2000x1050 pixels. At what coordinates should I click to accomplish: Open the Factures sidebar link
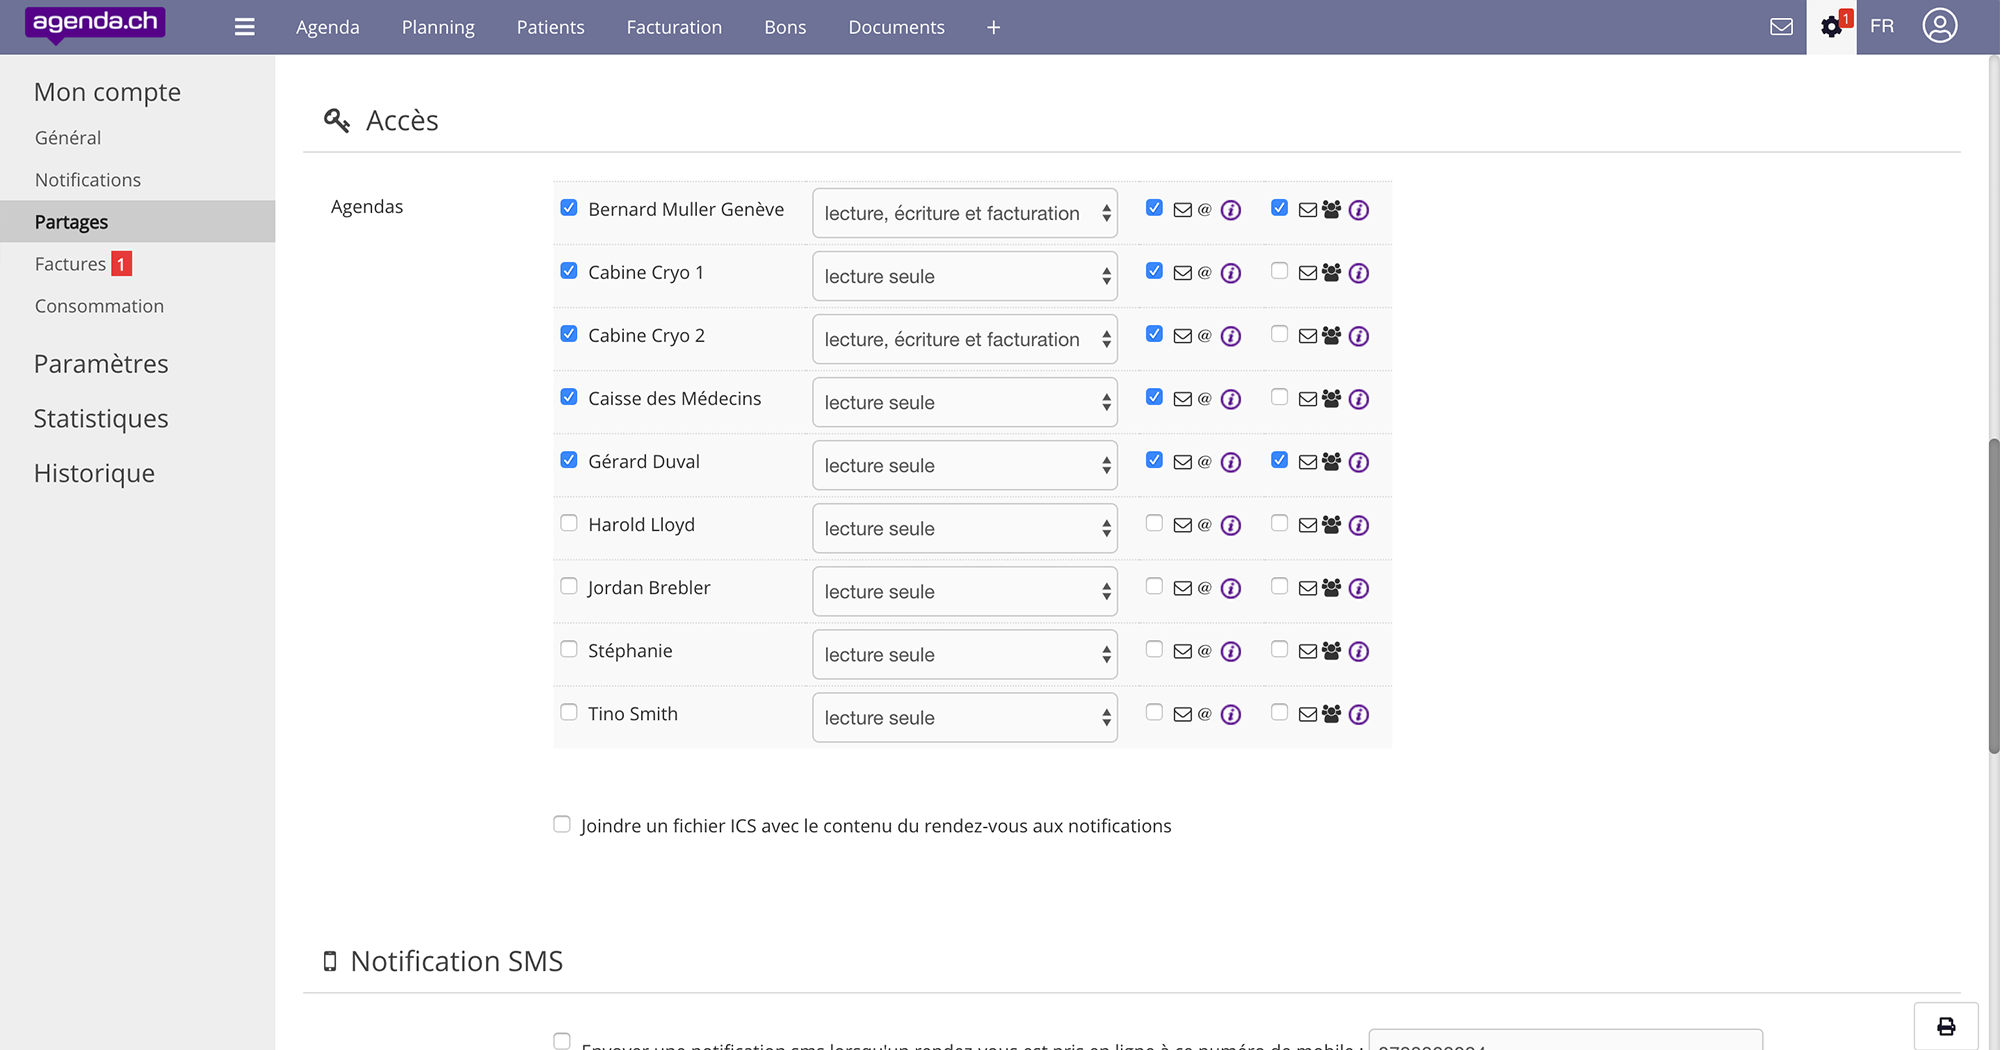70,264
